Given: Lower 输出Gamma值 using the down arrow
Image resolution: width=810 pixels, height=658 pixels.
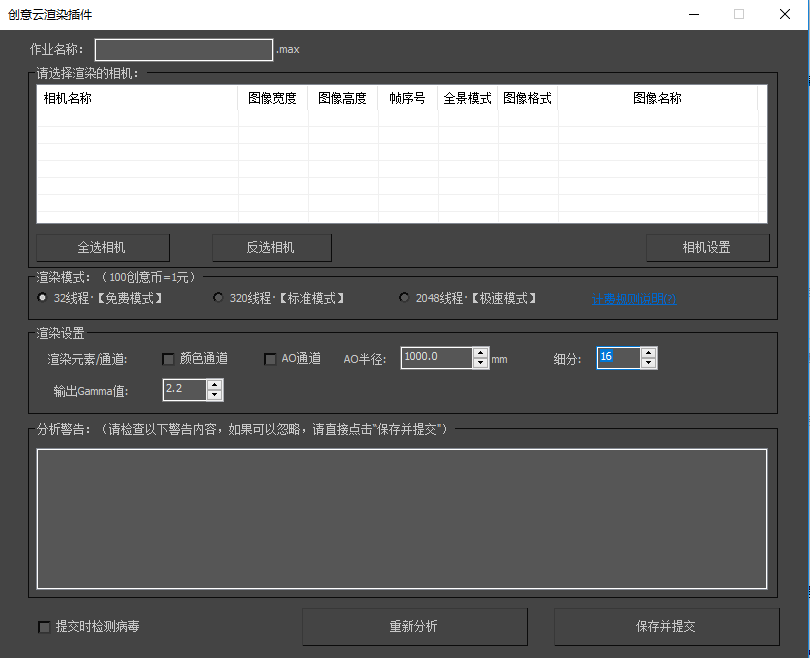Looking at the screenshot, I should pyautogui.click(x=215, y=395).
